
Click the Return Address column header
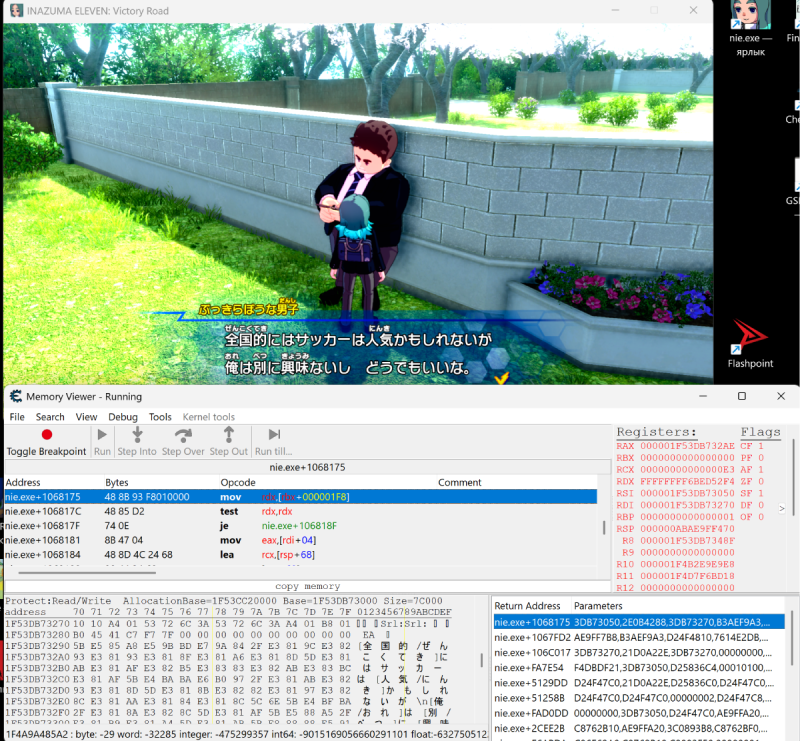click(527, 606)
